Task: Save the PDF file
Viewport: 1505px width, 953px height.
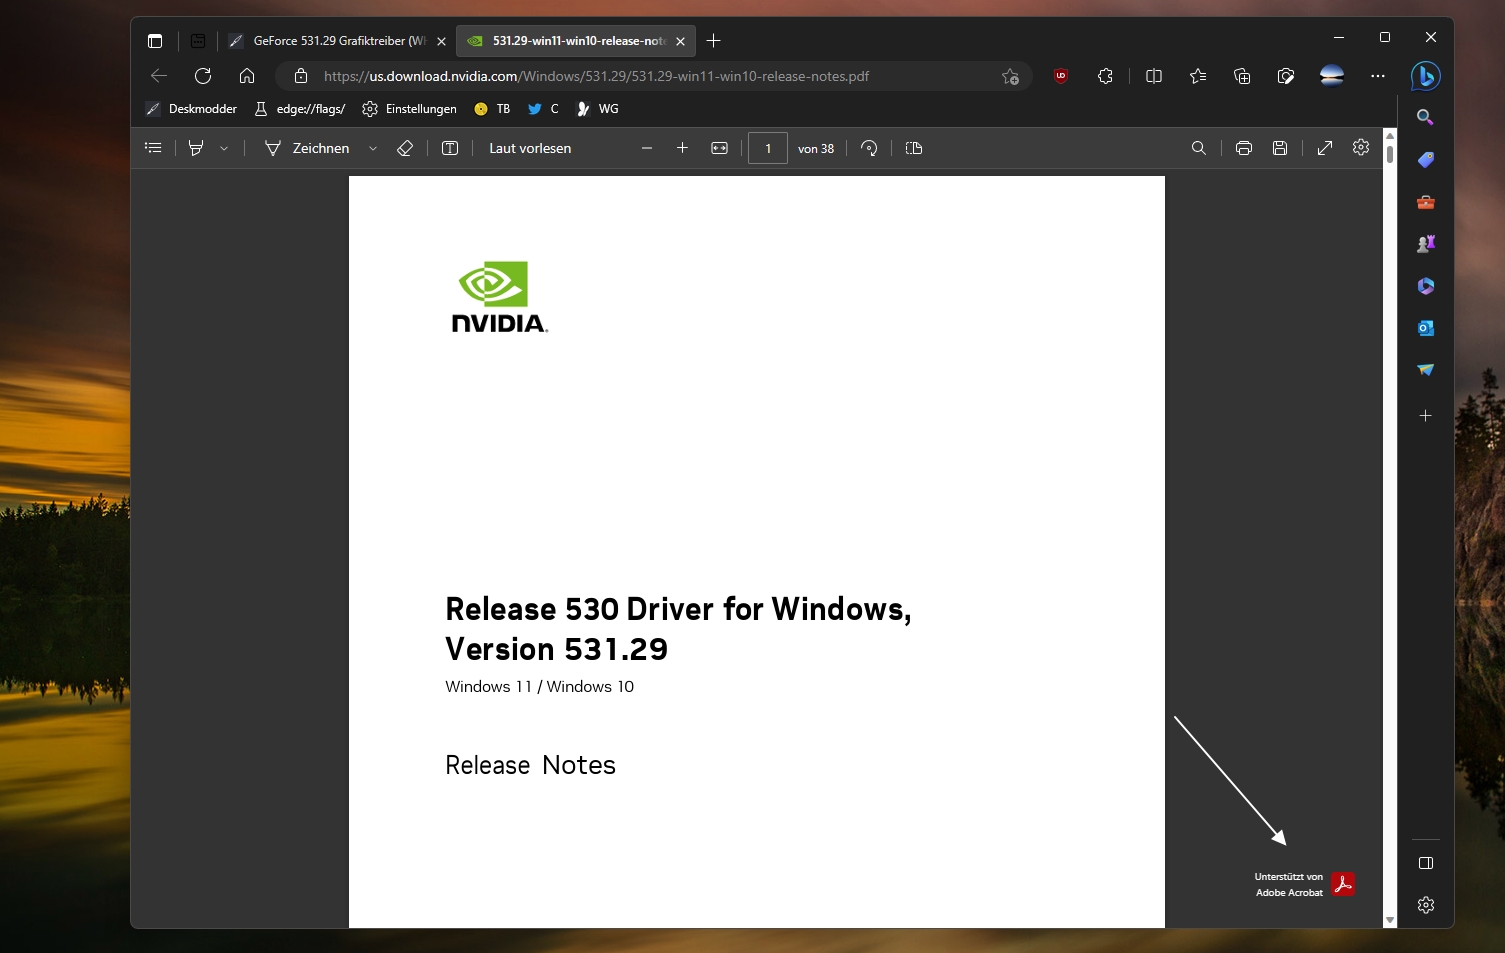Action: click(1280, 148)
